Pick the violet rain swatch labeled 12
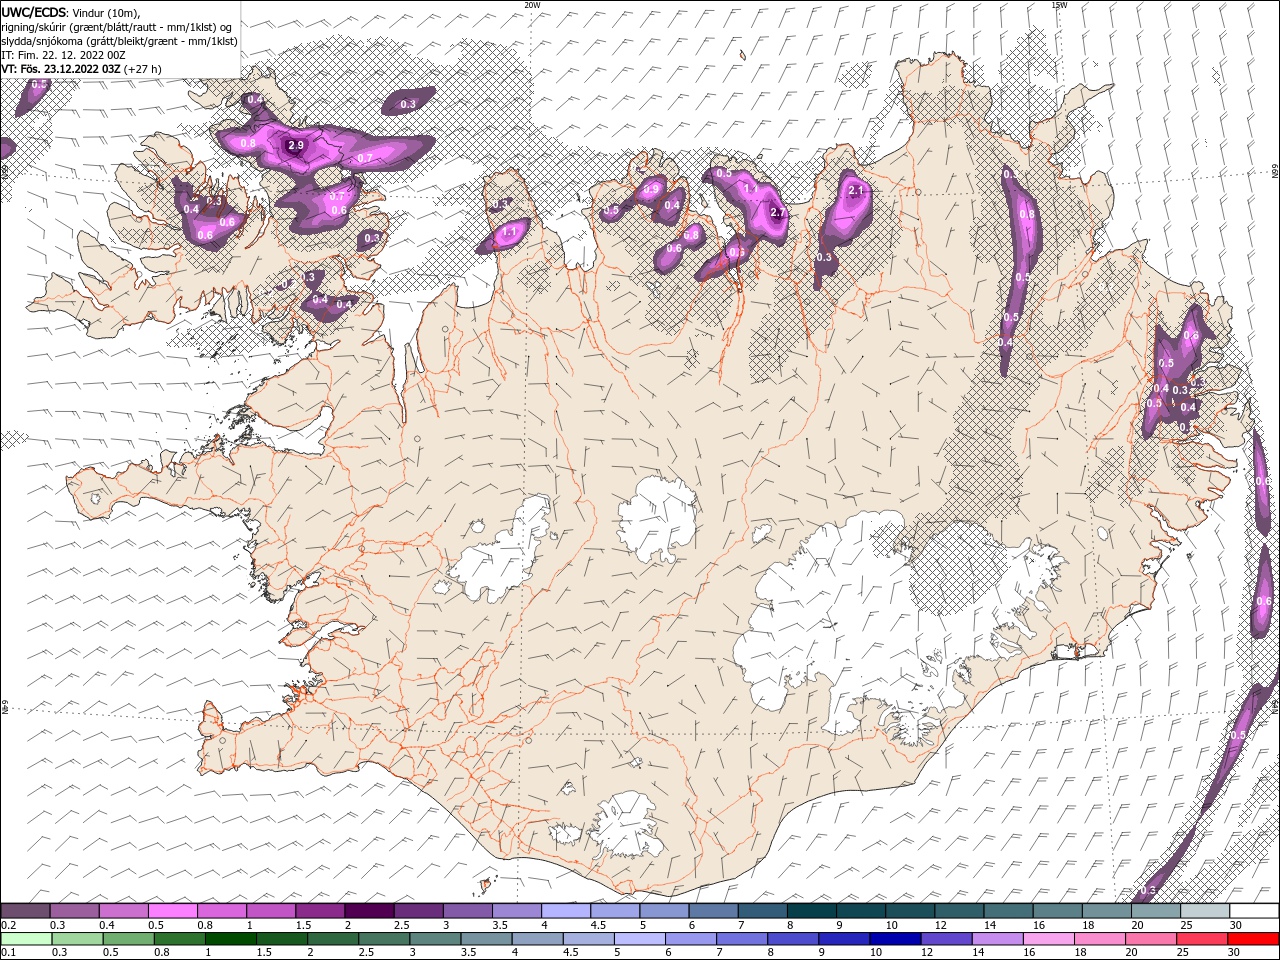Image resolution: width=1280 pixels, height=960 pixels. 946,939
